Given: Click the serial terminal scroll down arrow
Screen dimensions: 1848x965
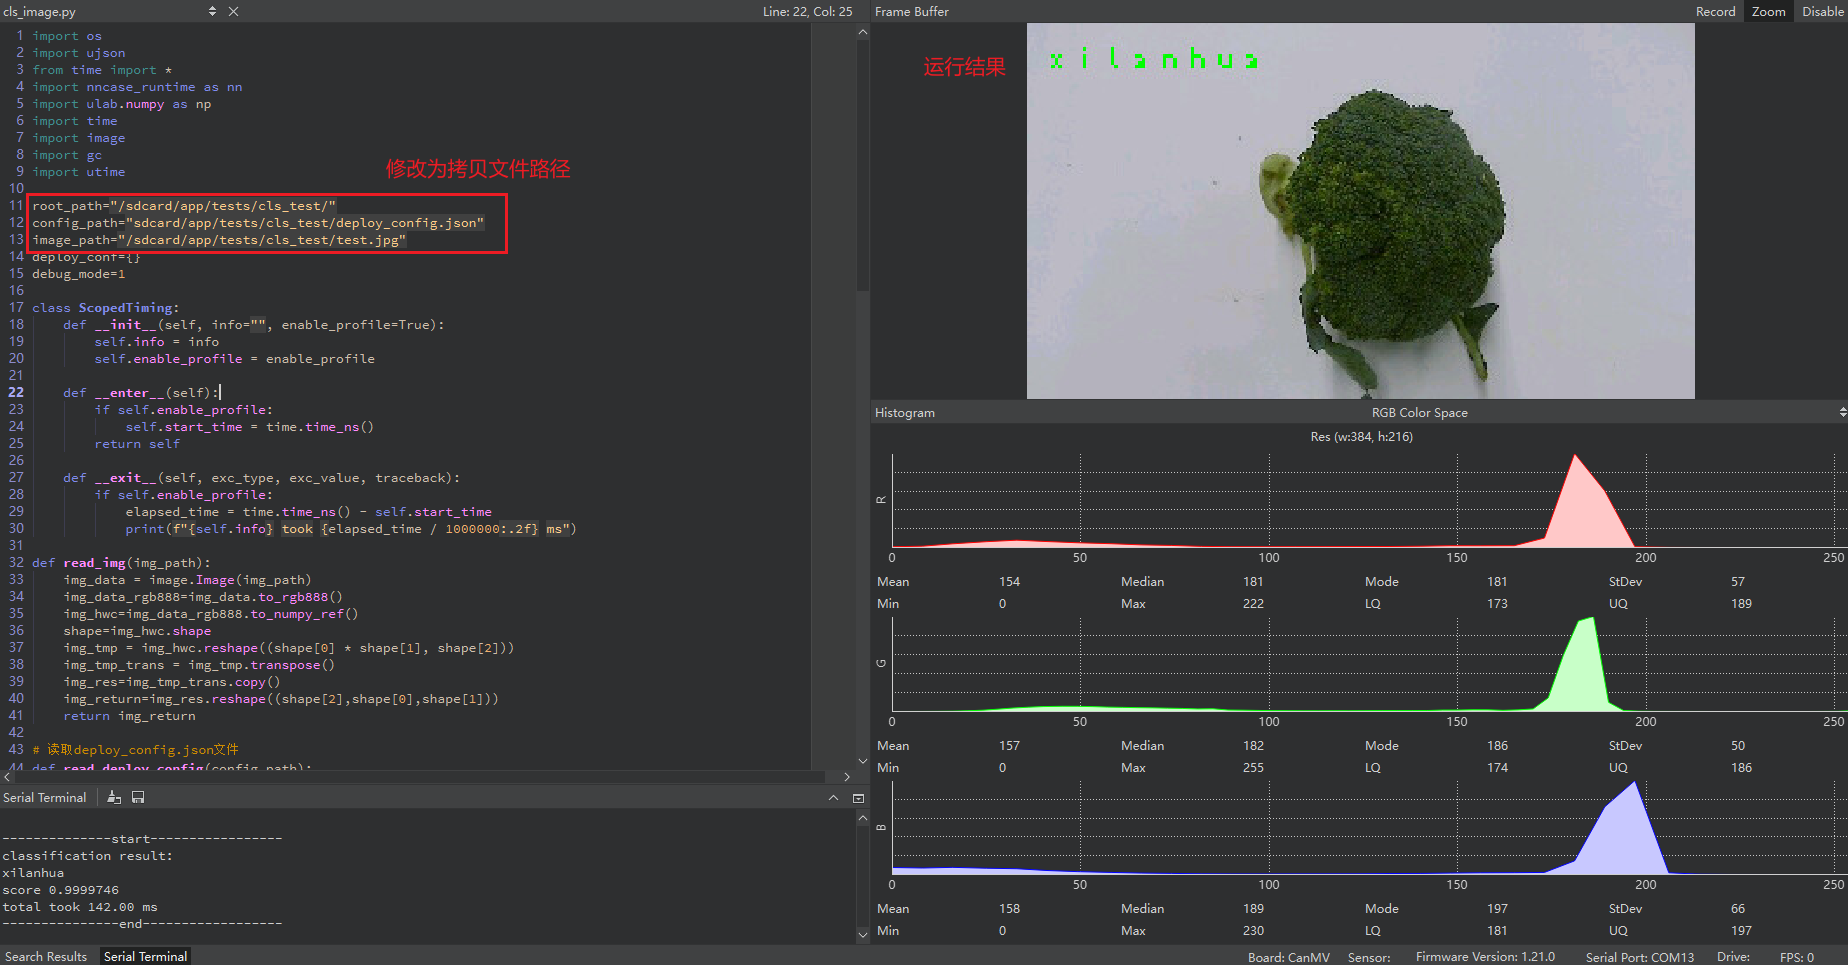Looking at the screenshot, I should [x=863, y=935].
